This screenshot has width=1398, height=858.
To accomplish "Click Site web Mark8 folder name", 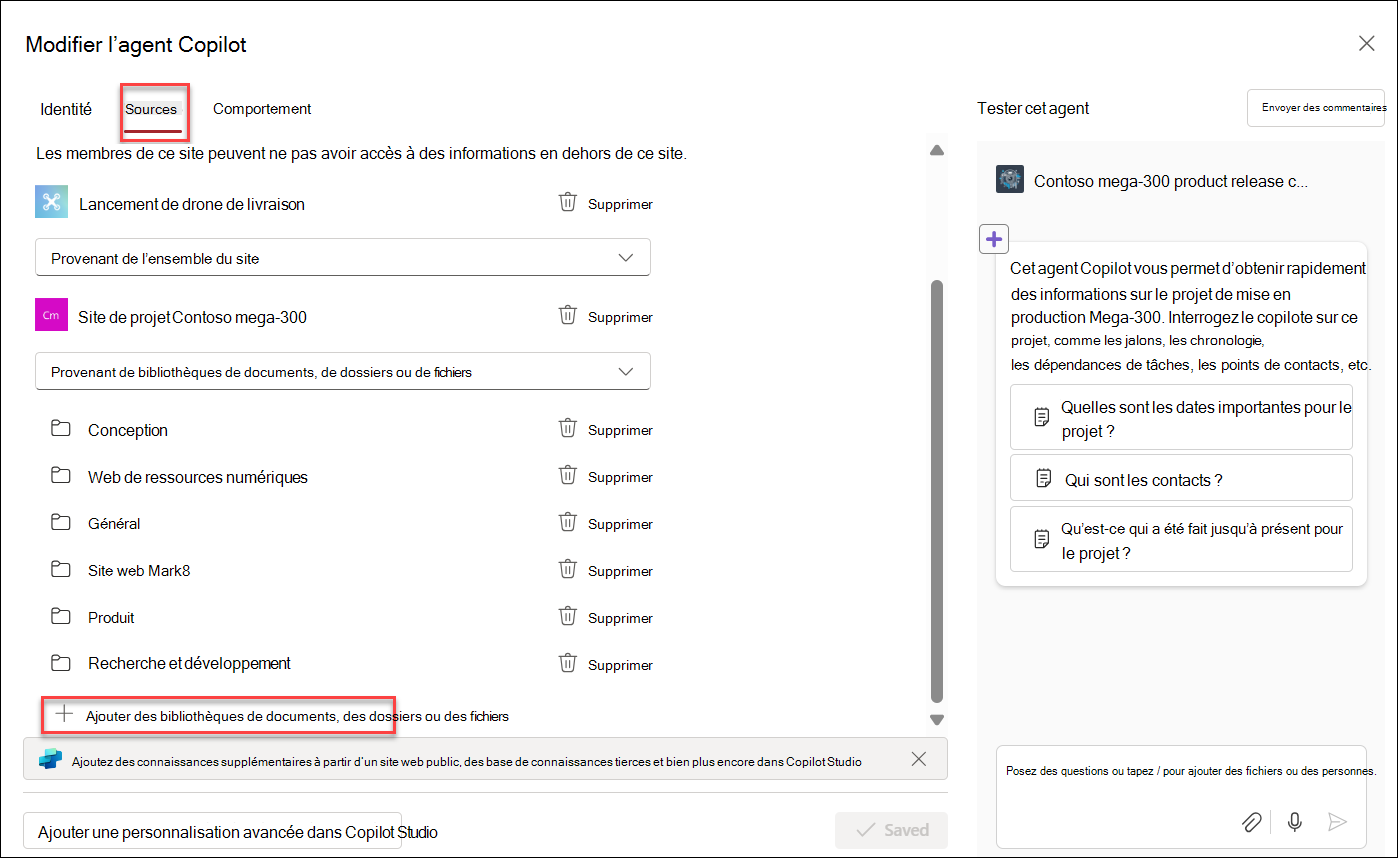I will [139, 571].
